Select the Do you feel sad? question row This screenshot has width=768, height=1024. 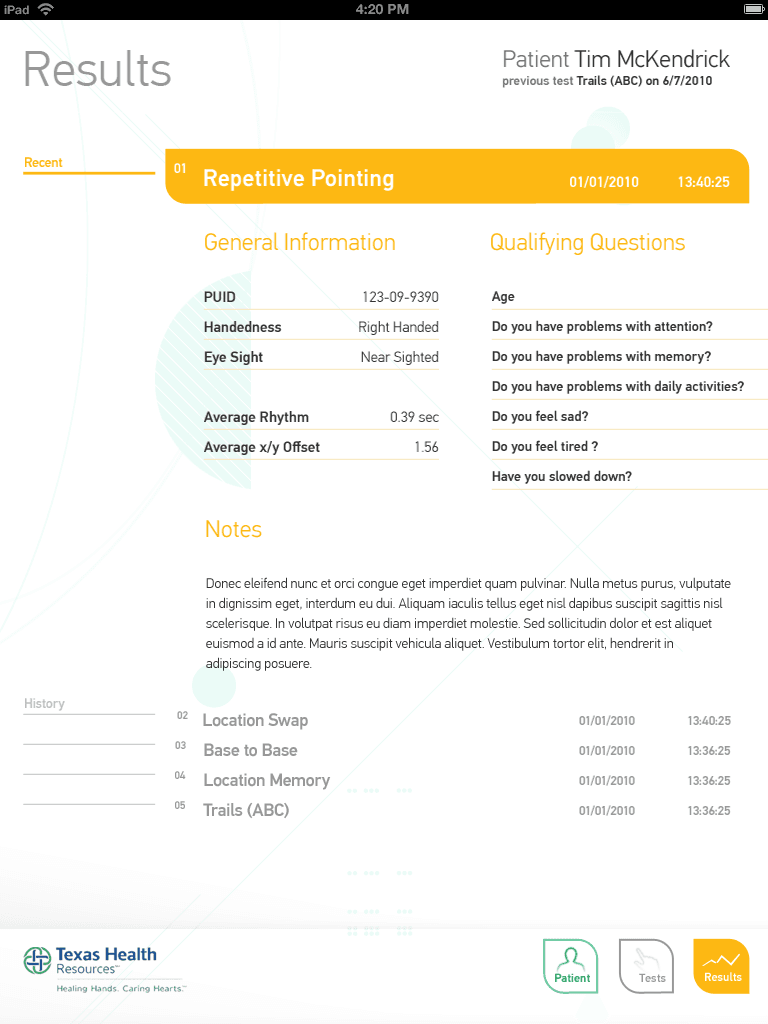[x=630, y=417]
